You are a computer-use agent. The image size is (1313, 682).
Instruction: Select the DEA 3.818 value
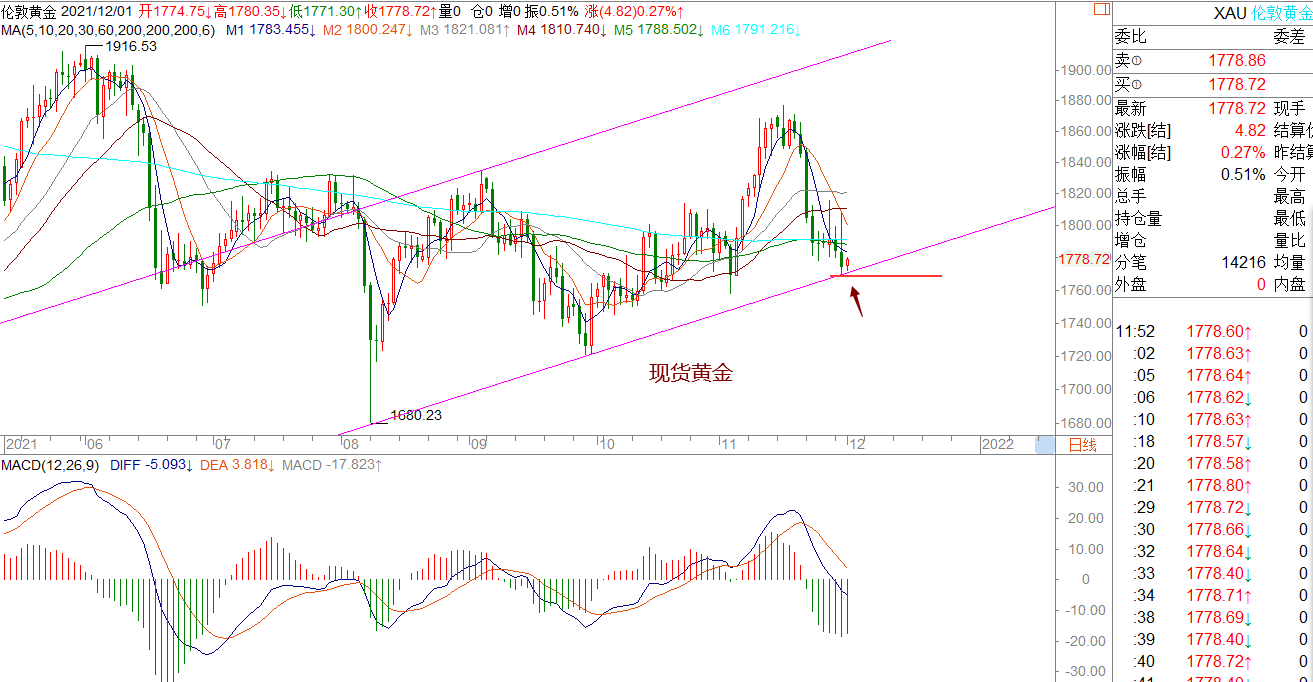[236, 465]
